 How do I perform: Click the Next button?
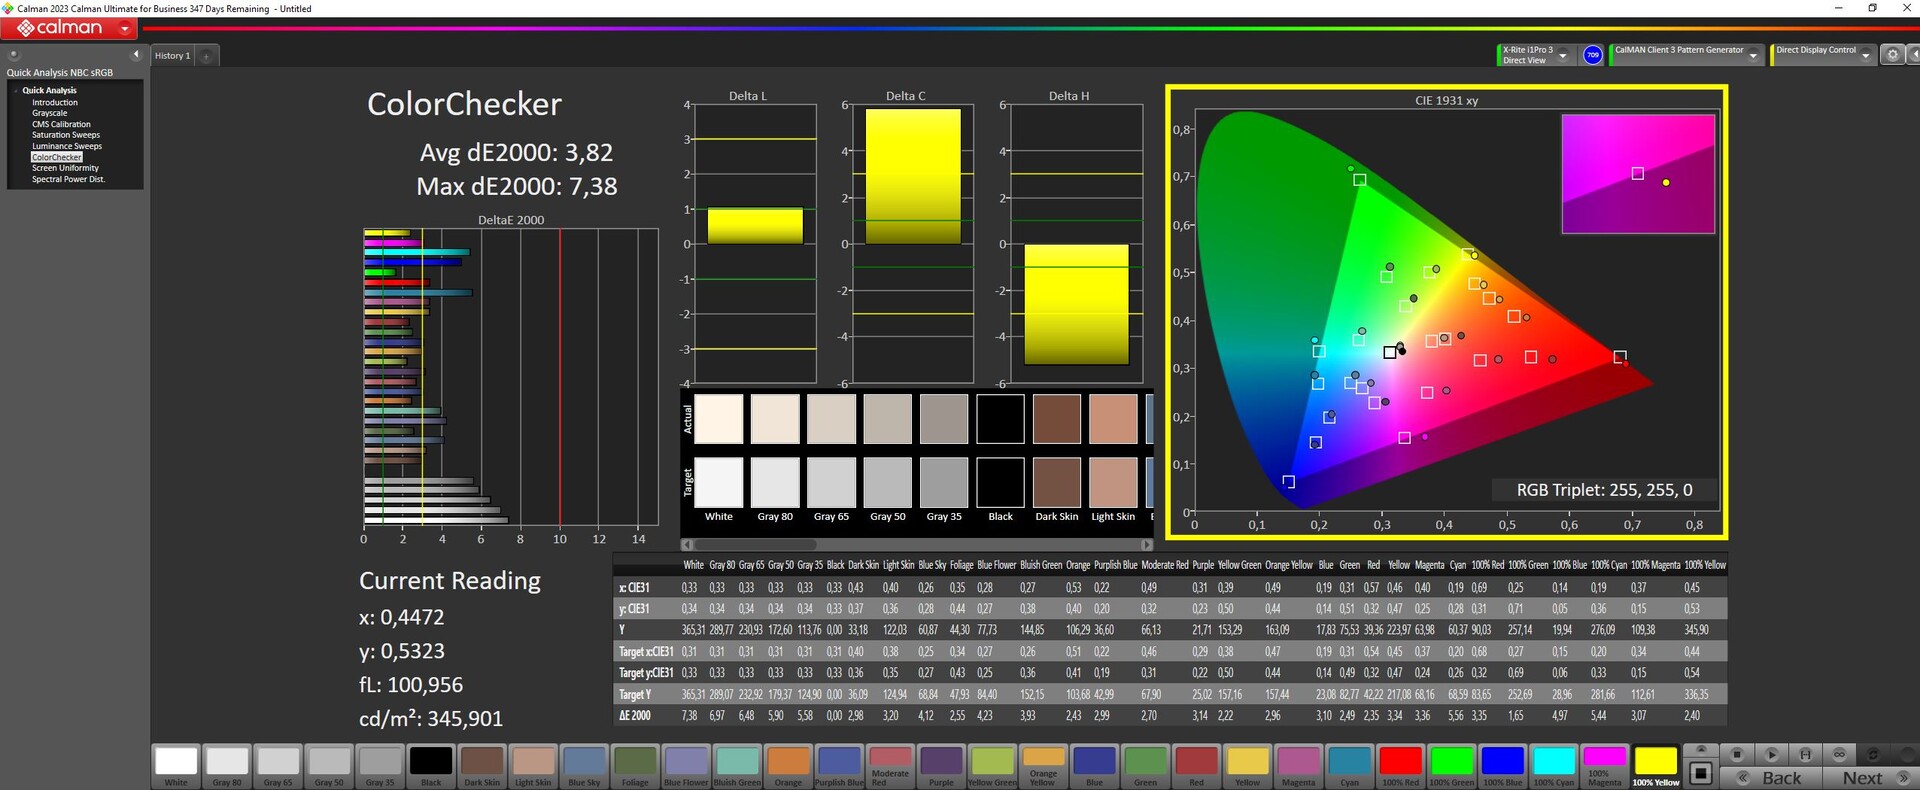pos(1863,778)
